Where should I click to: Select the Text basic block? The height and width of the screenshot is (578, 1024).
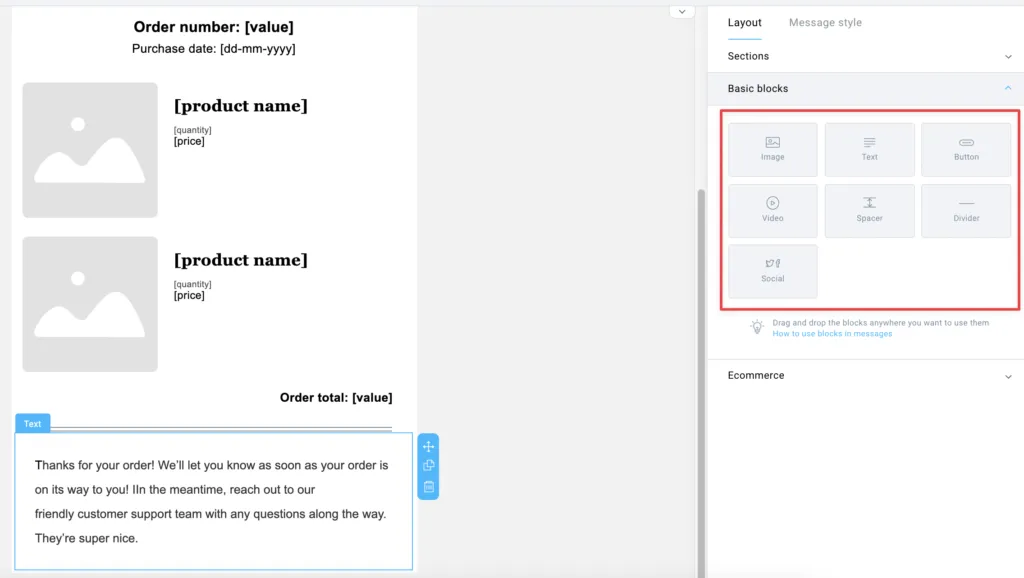pos(869,150)
